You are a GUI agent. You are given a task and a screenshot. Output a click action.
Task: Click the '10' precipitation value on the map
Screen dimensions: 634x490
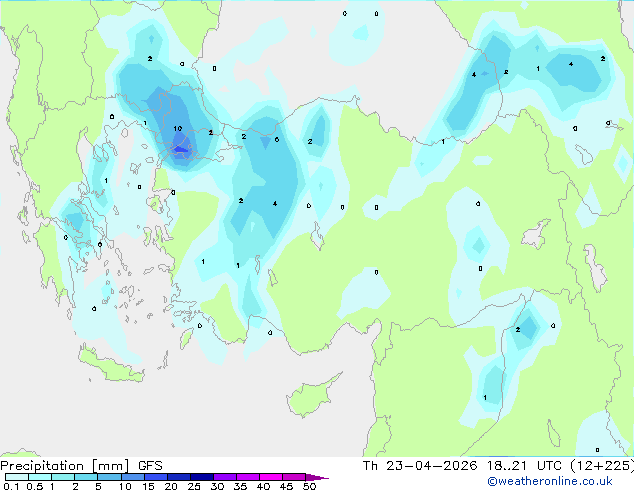[178, 129]
